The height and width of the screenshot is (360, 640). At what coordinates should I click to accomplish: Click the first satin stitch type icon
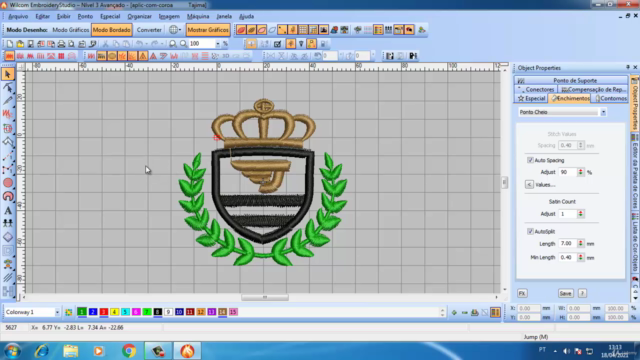pos(9,56)
